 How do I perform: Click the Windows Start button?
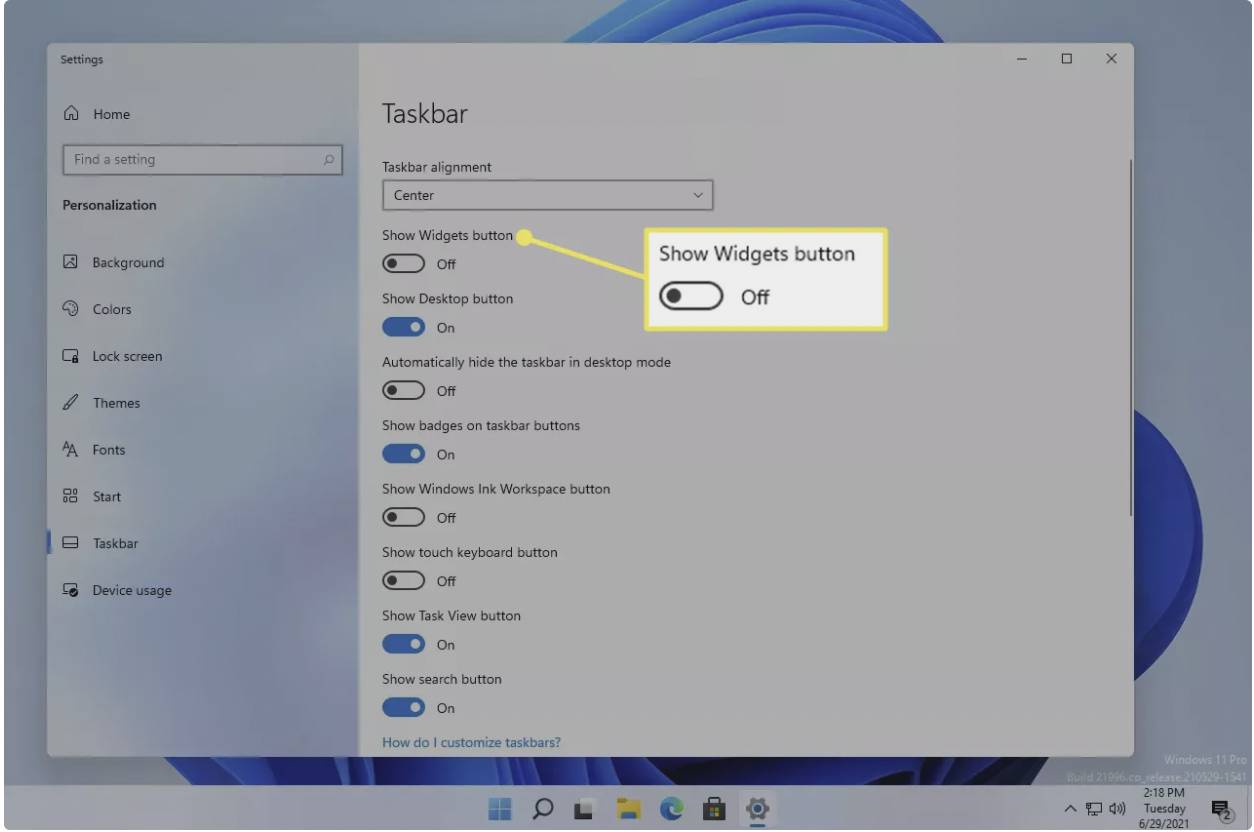[500, 808]
